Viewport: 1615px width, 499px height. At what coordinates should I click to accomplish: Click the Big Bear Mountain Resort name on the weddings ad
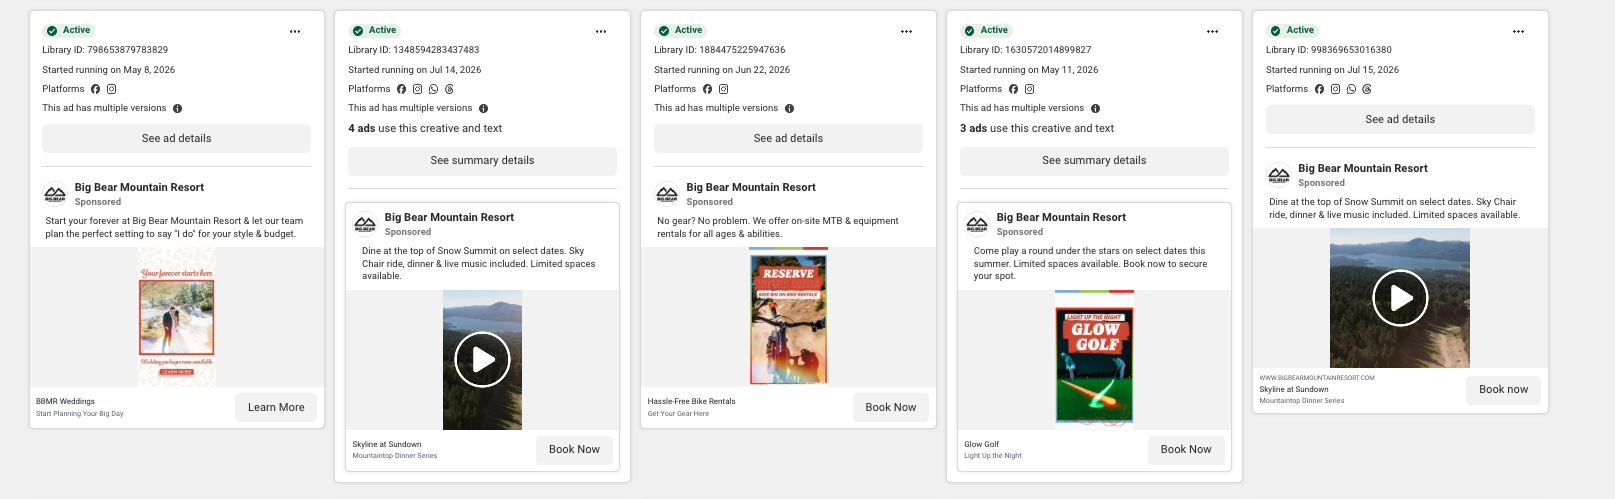pyautogui.click(x=139, y=187)
